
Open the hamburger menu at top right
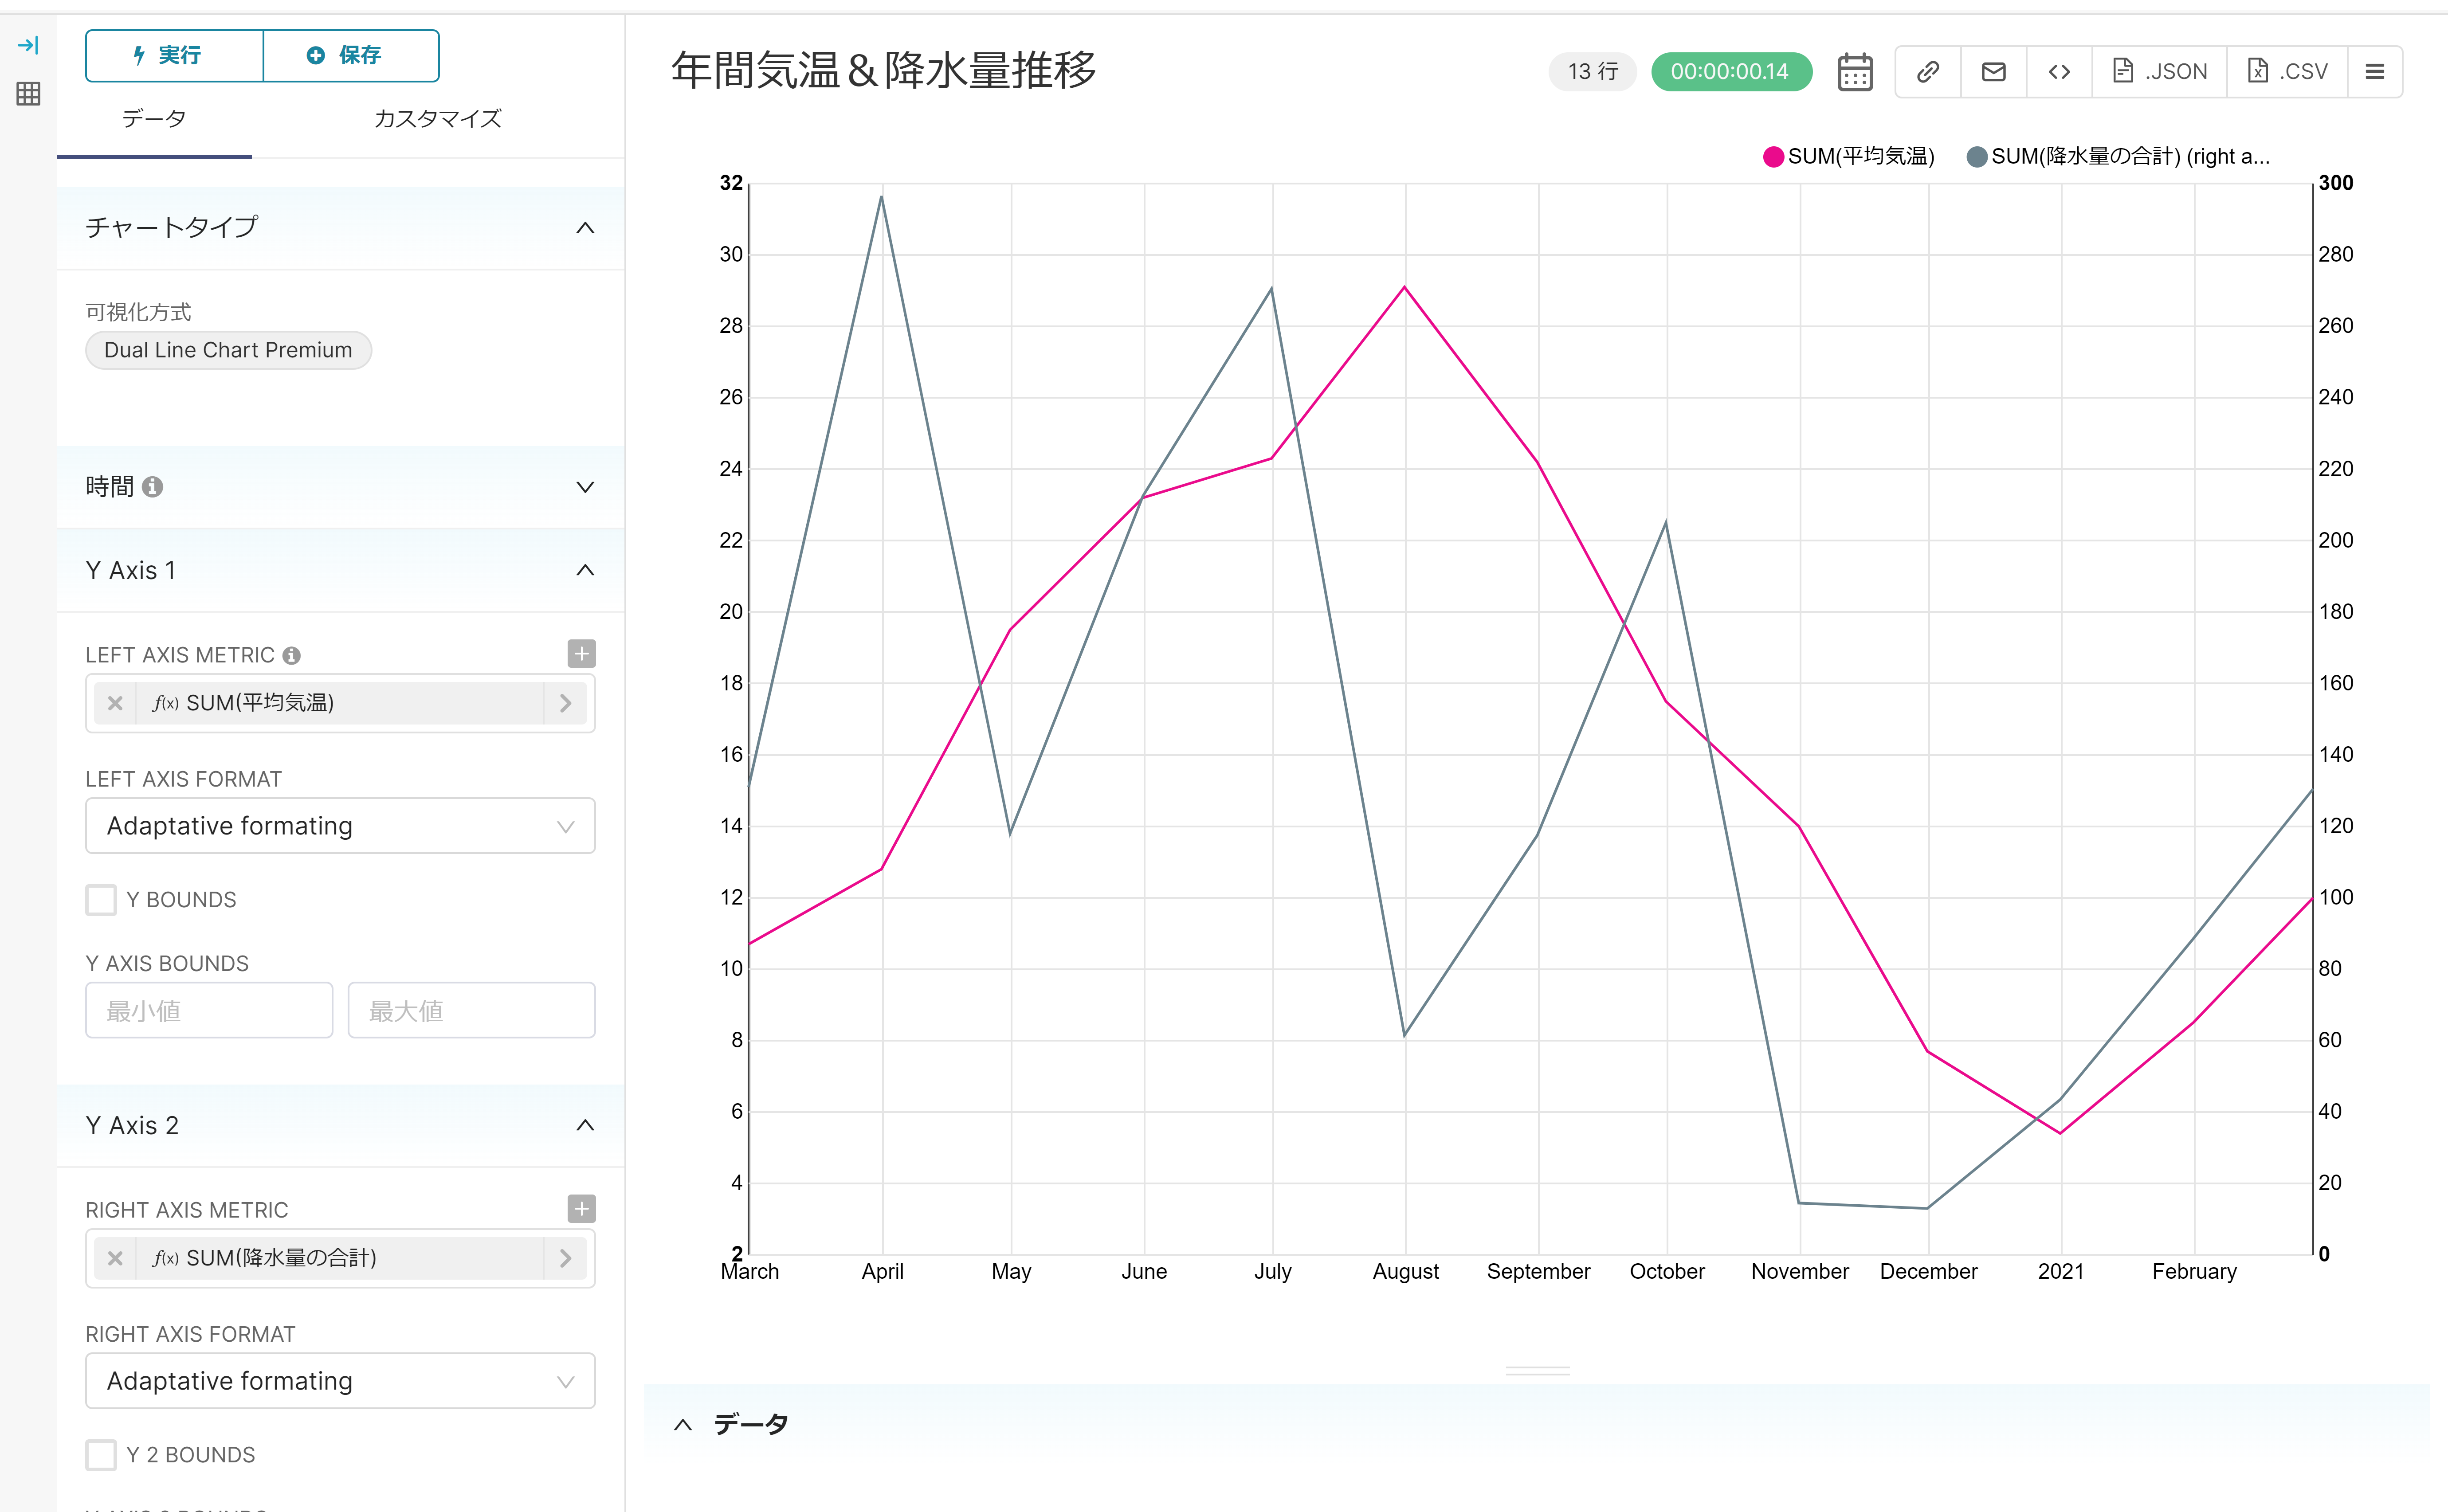(x=2375, y=72)
